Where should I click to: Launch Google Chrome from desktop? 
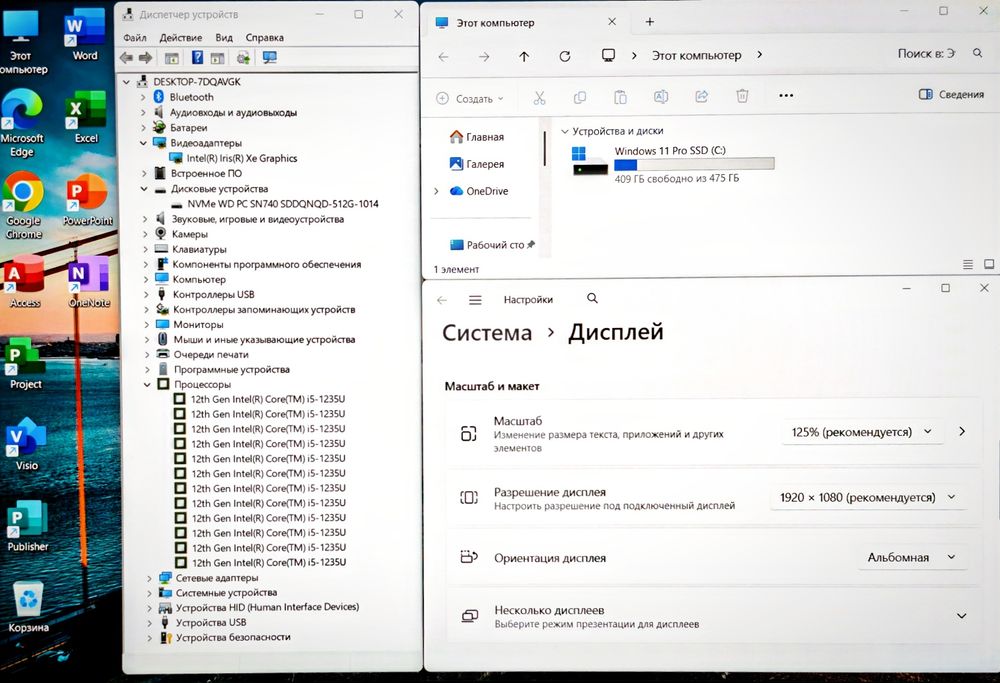click(x=24, y=205)
